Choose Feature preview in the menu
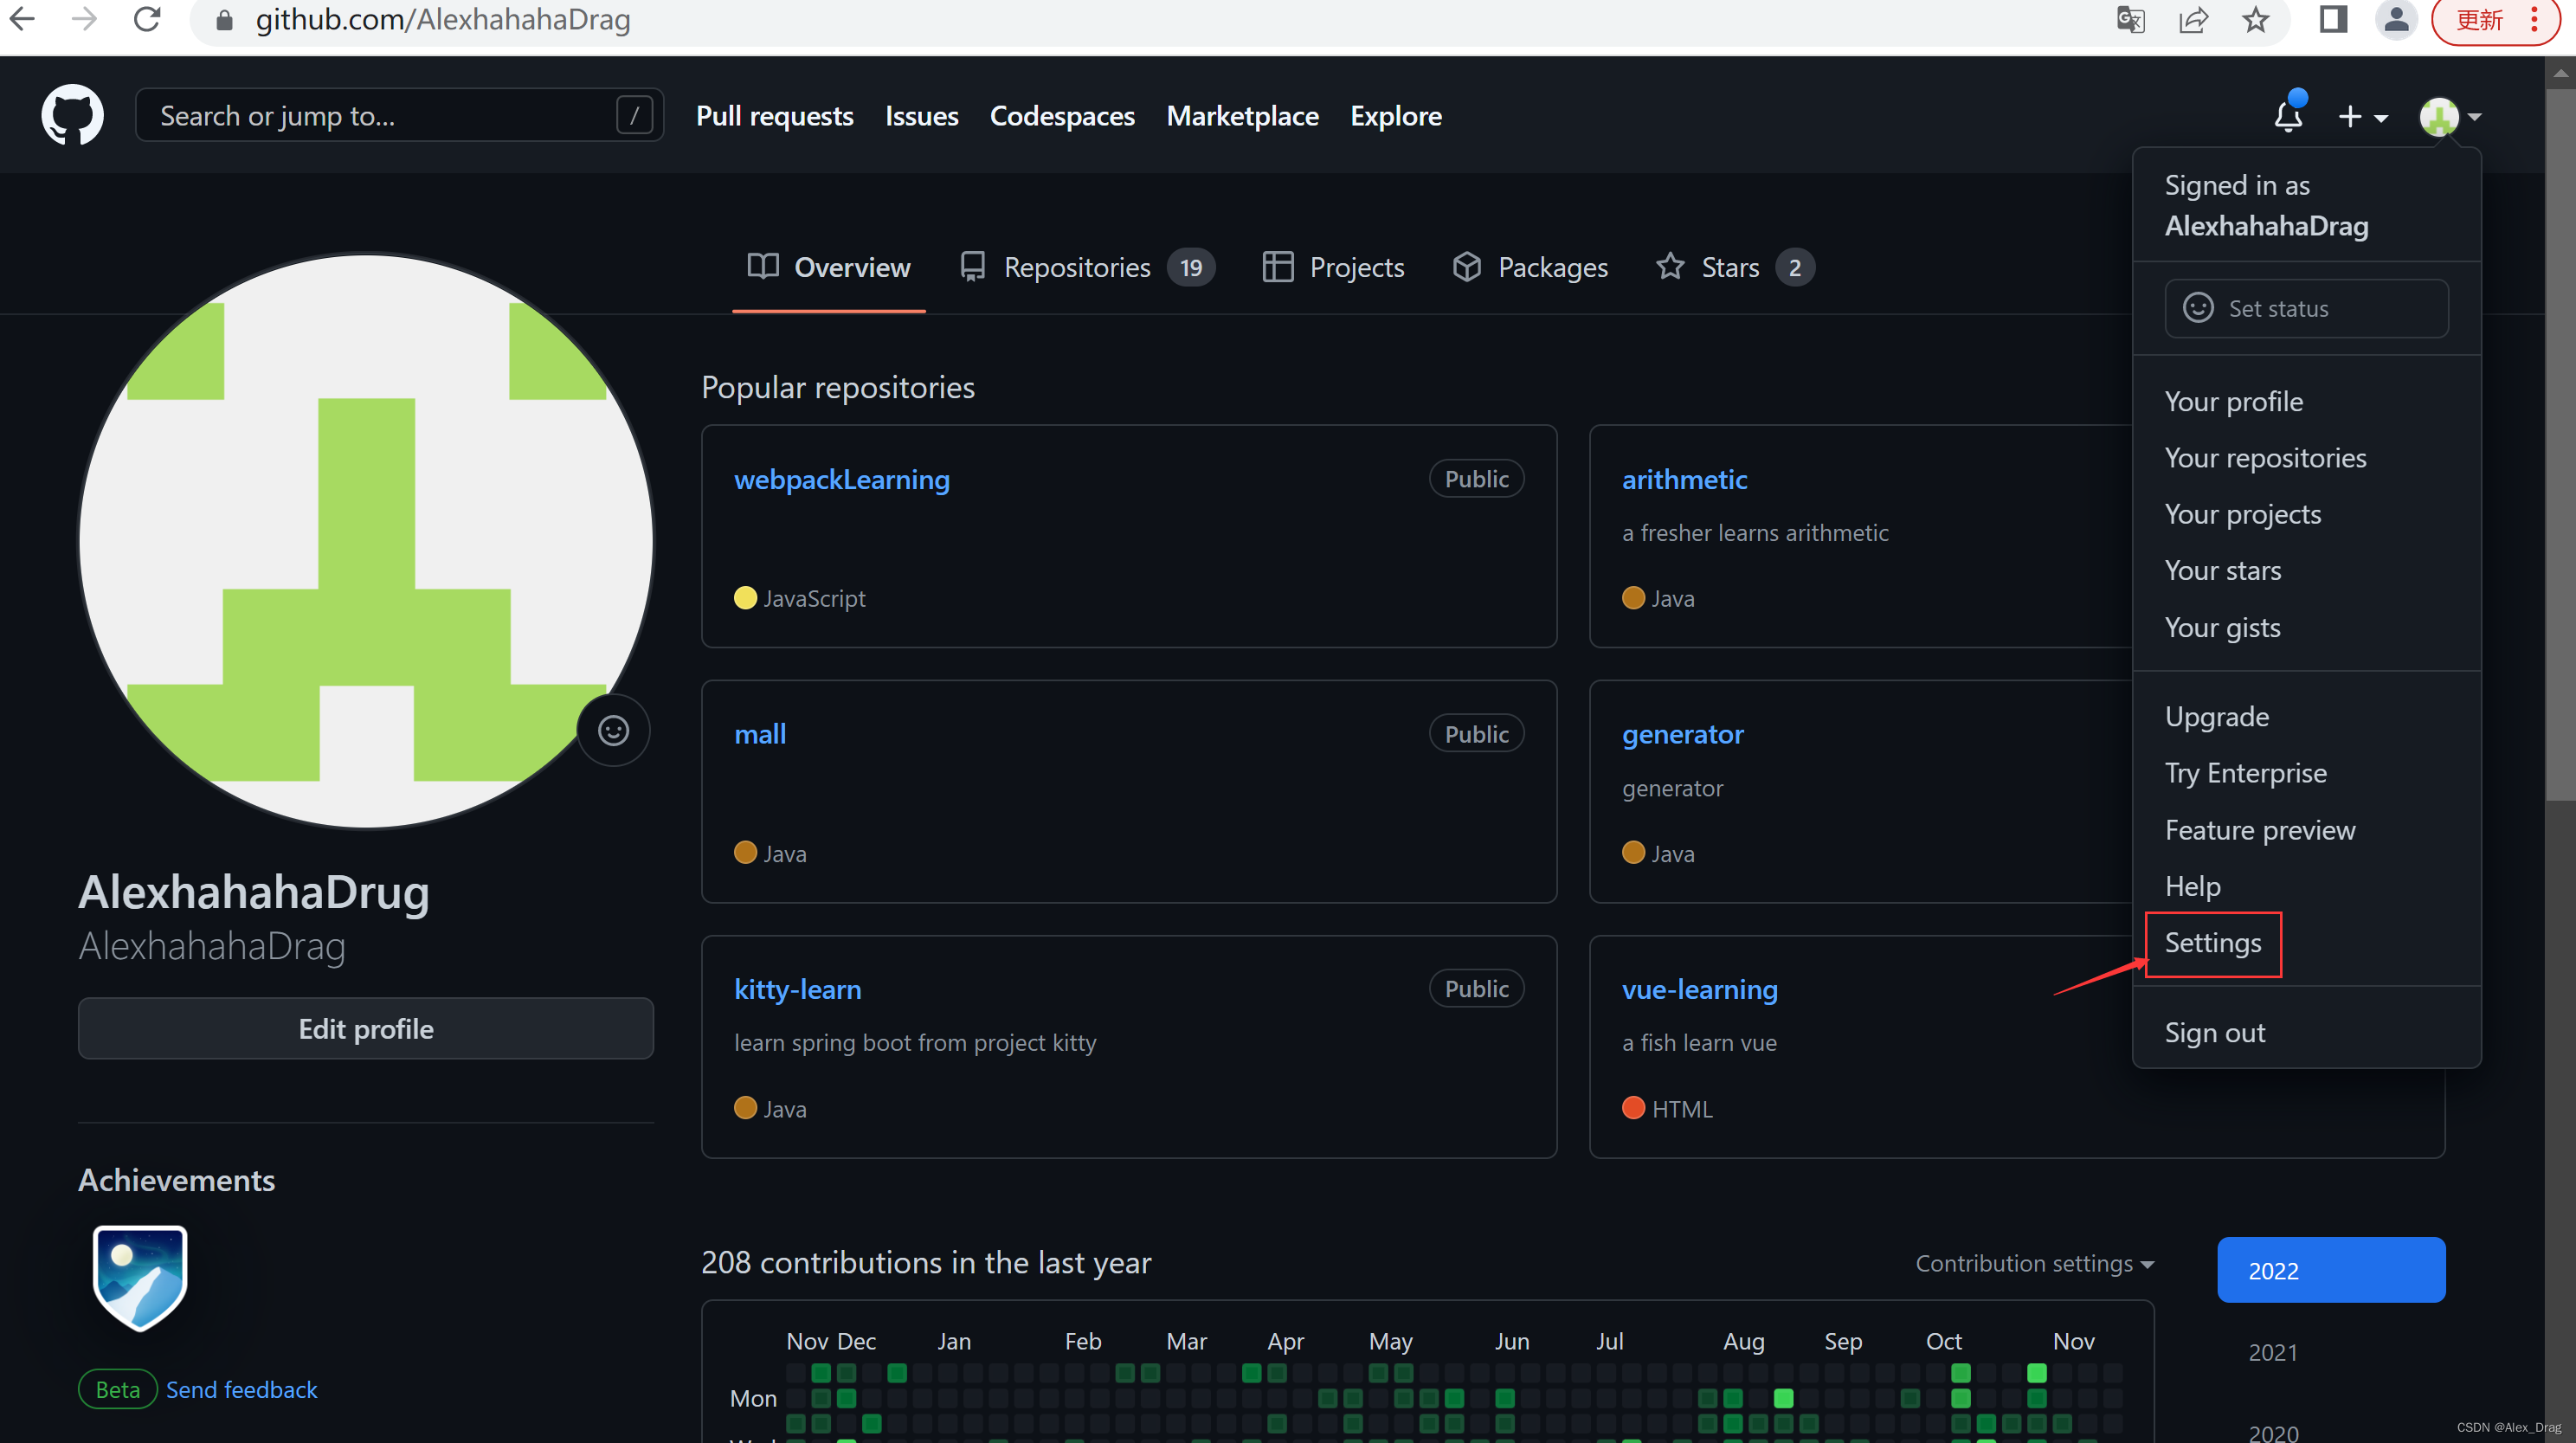2576x1443 pixels. click(2260, 830)
